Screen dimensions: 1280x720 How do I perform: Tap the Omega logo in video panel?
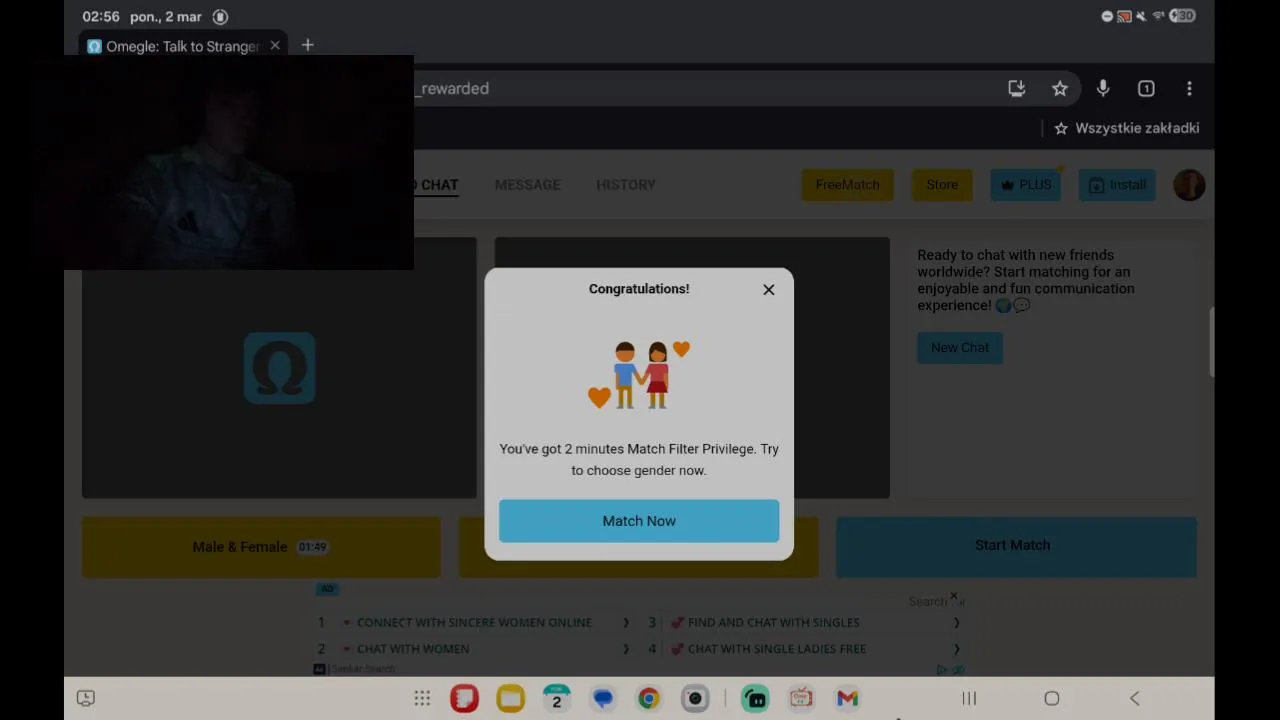(x=279, y=368)
